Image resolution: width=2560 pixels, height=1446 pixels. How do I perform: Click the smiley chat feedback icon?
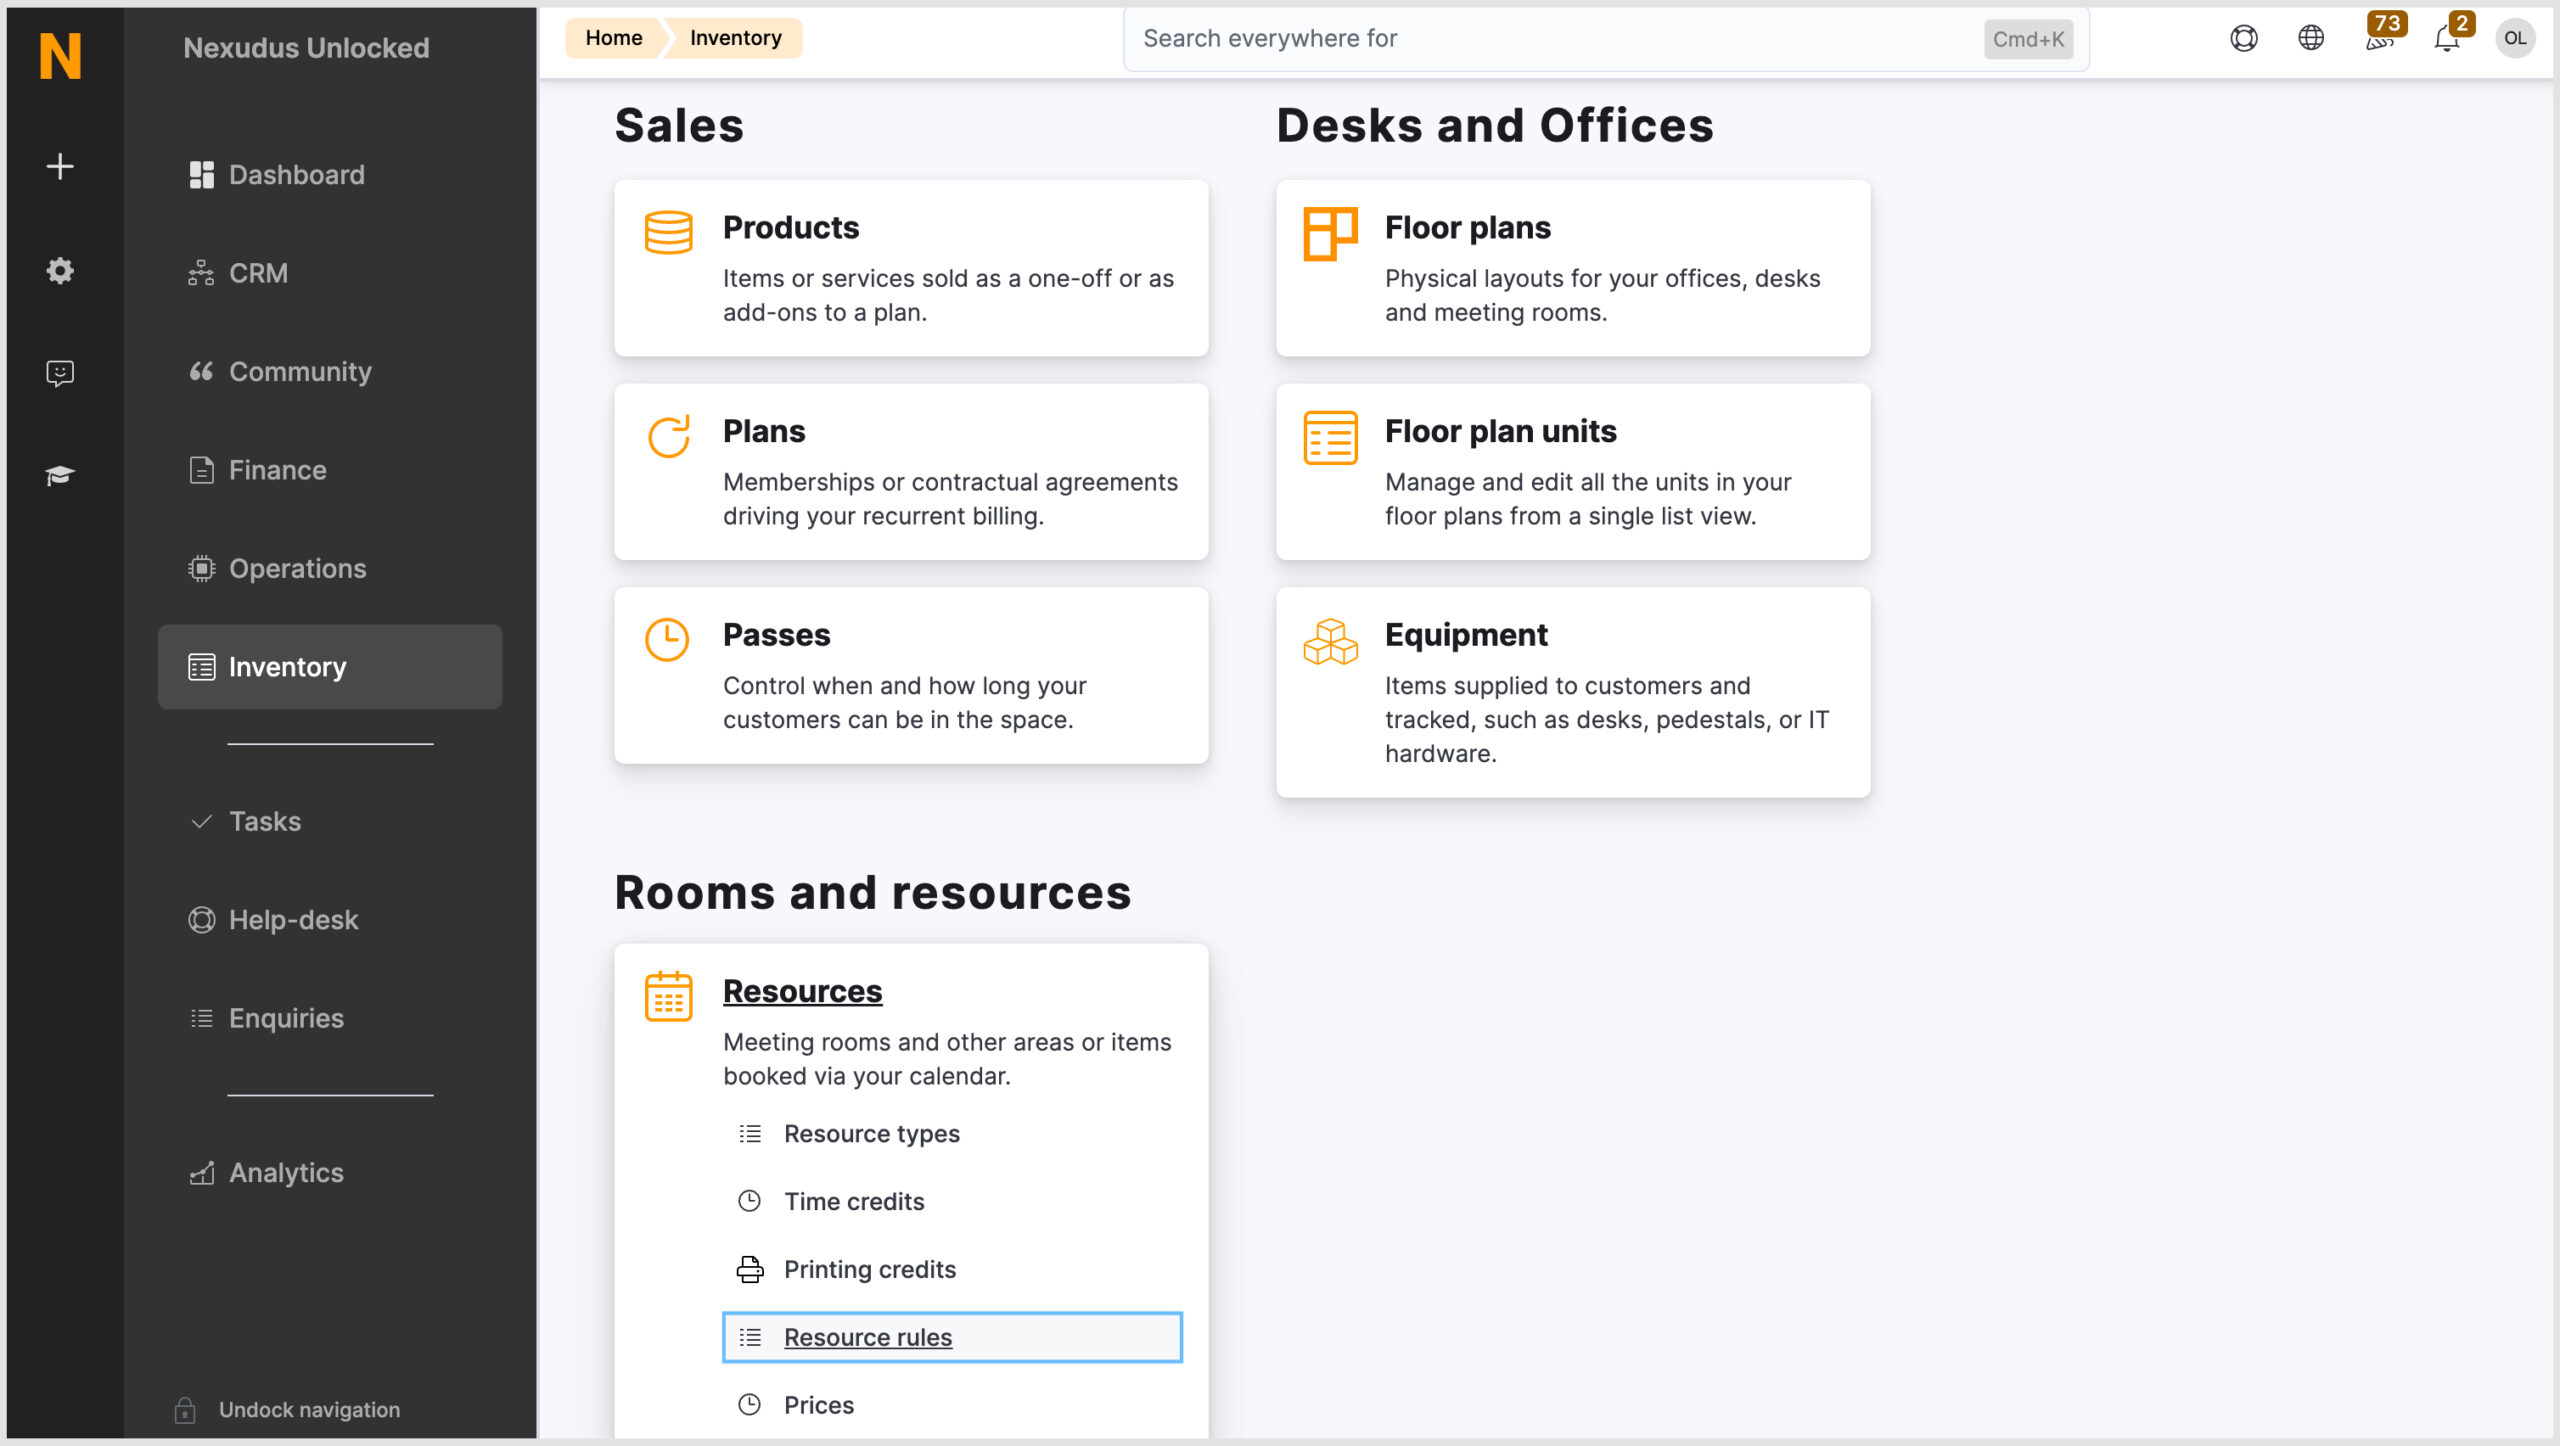(60, 373)
